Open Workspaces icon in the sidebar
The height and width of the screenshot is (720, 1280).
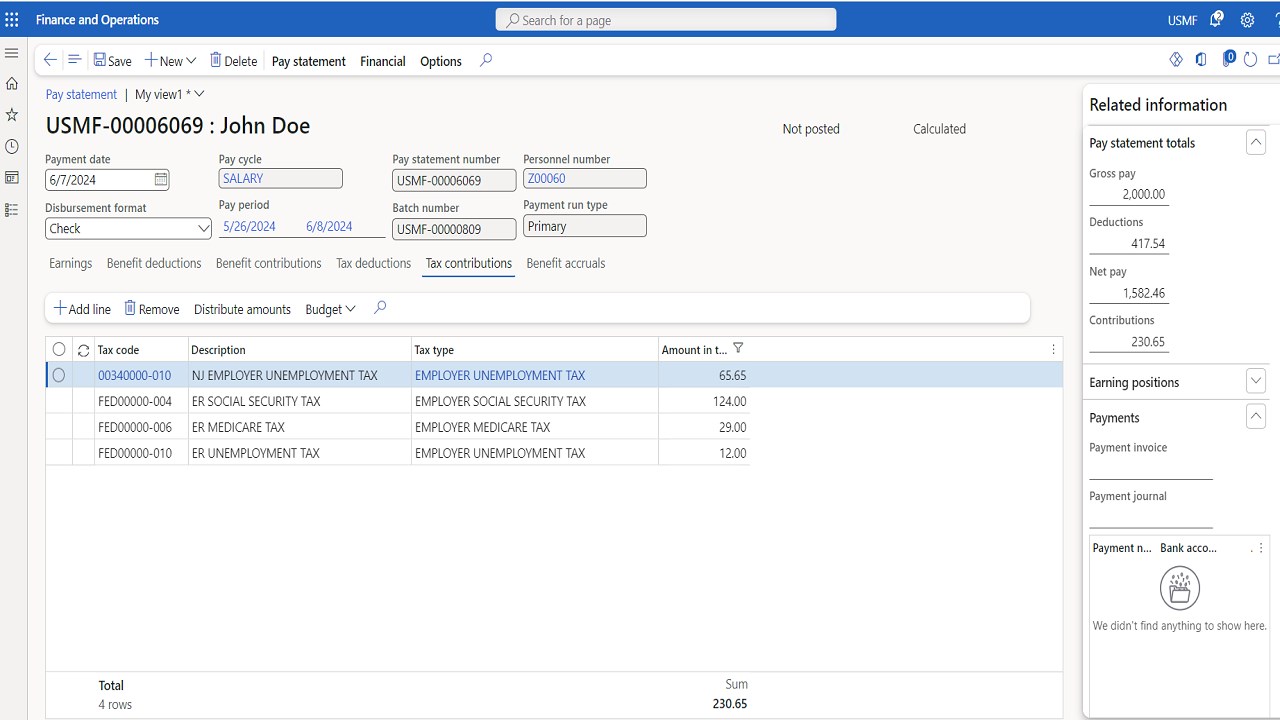[x=12, y=178]
